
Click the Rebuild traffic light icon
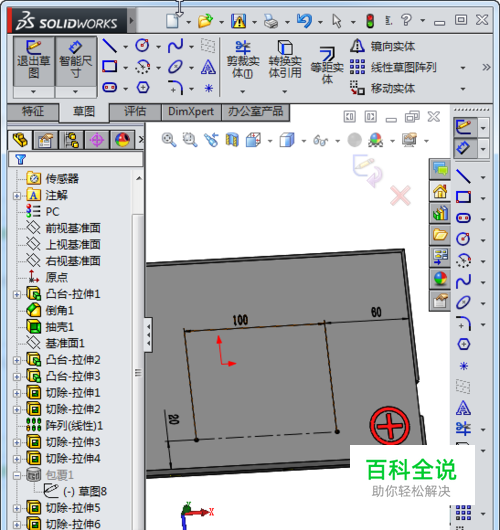pos(370,21)
